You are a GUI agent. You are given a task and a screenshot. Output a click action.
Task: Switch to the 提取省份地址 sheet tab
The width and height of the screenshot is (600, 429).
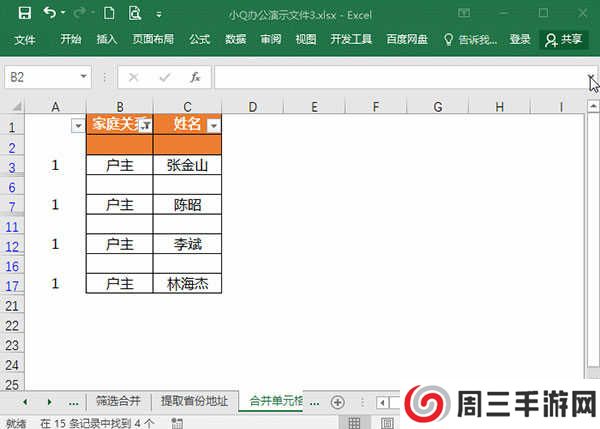pyautogui.click(x=195, y=401)
